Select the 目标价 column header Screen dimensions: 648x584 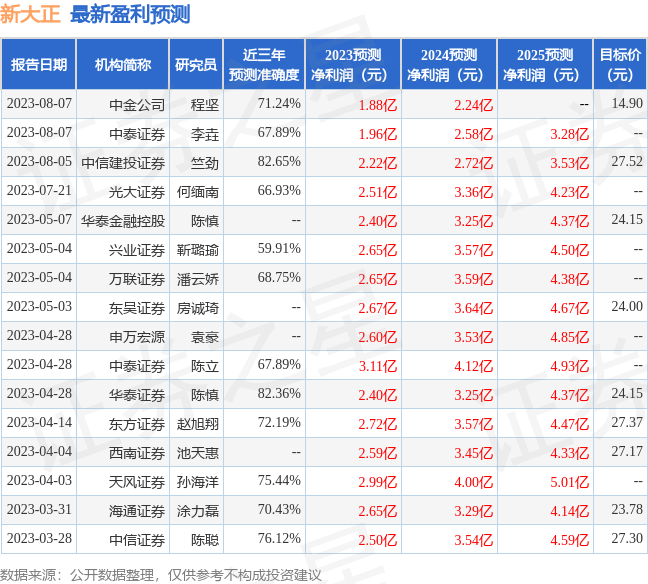tap(620, 64)
